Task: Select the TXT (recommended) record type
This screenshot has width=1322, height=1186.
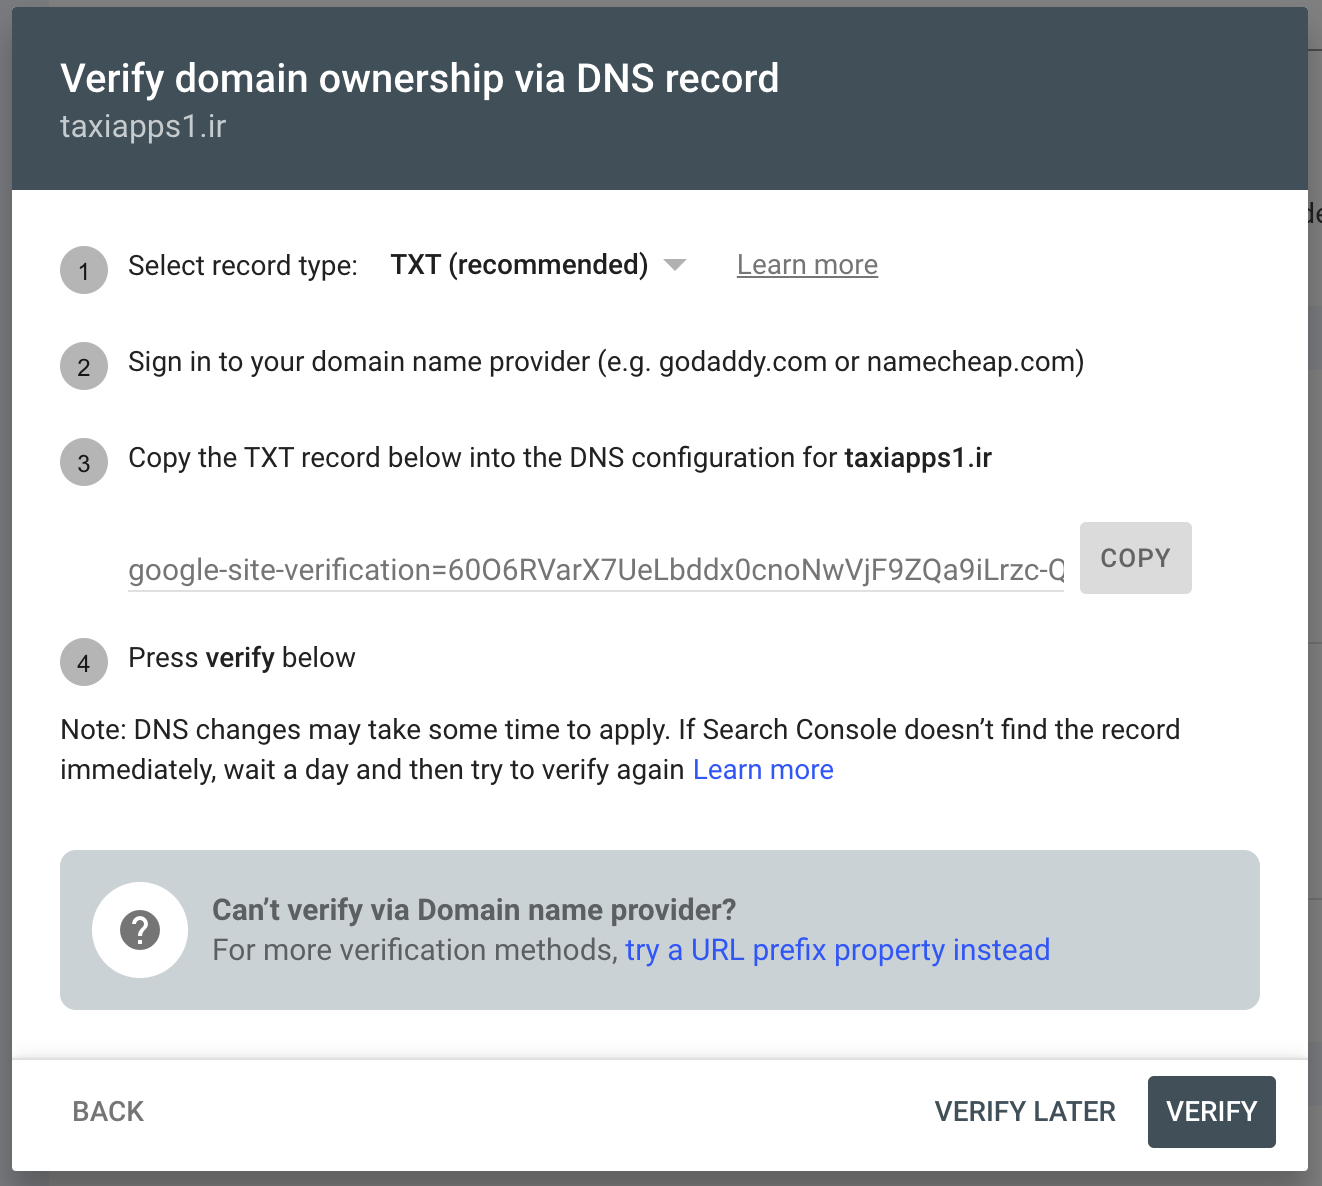Action: pyautogui.click(x=519, y=265)
